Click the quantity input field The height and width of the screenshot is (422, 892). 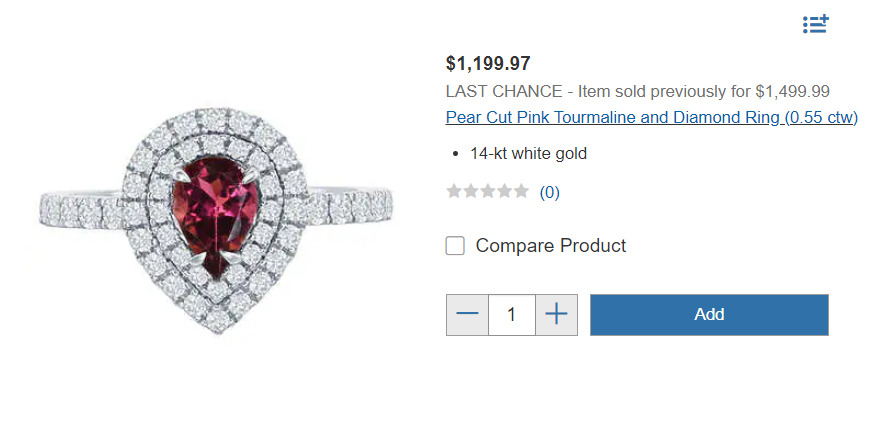[x=512, y=315]
